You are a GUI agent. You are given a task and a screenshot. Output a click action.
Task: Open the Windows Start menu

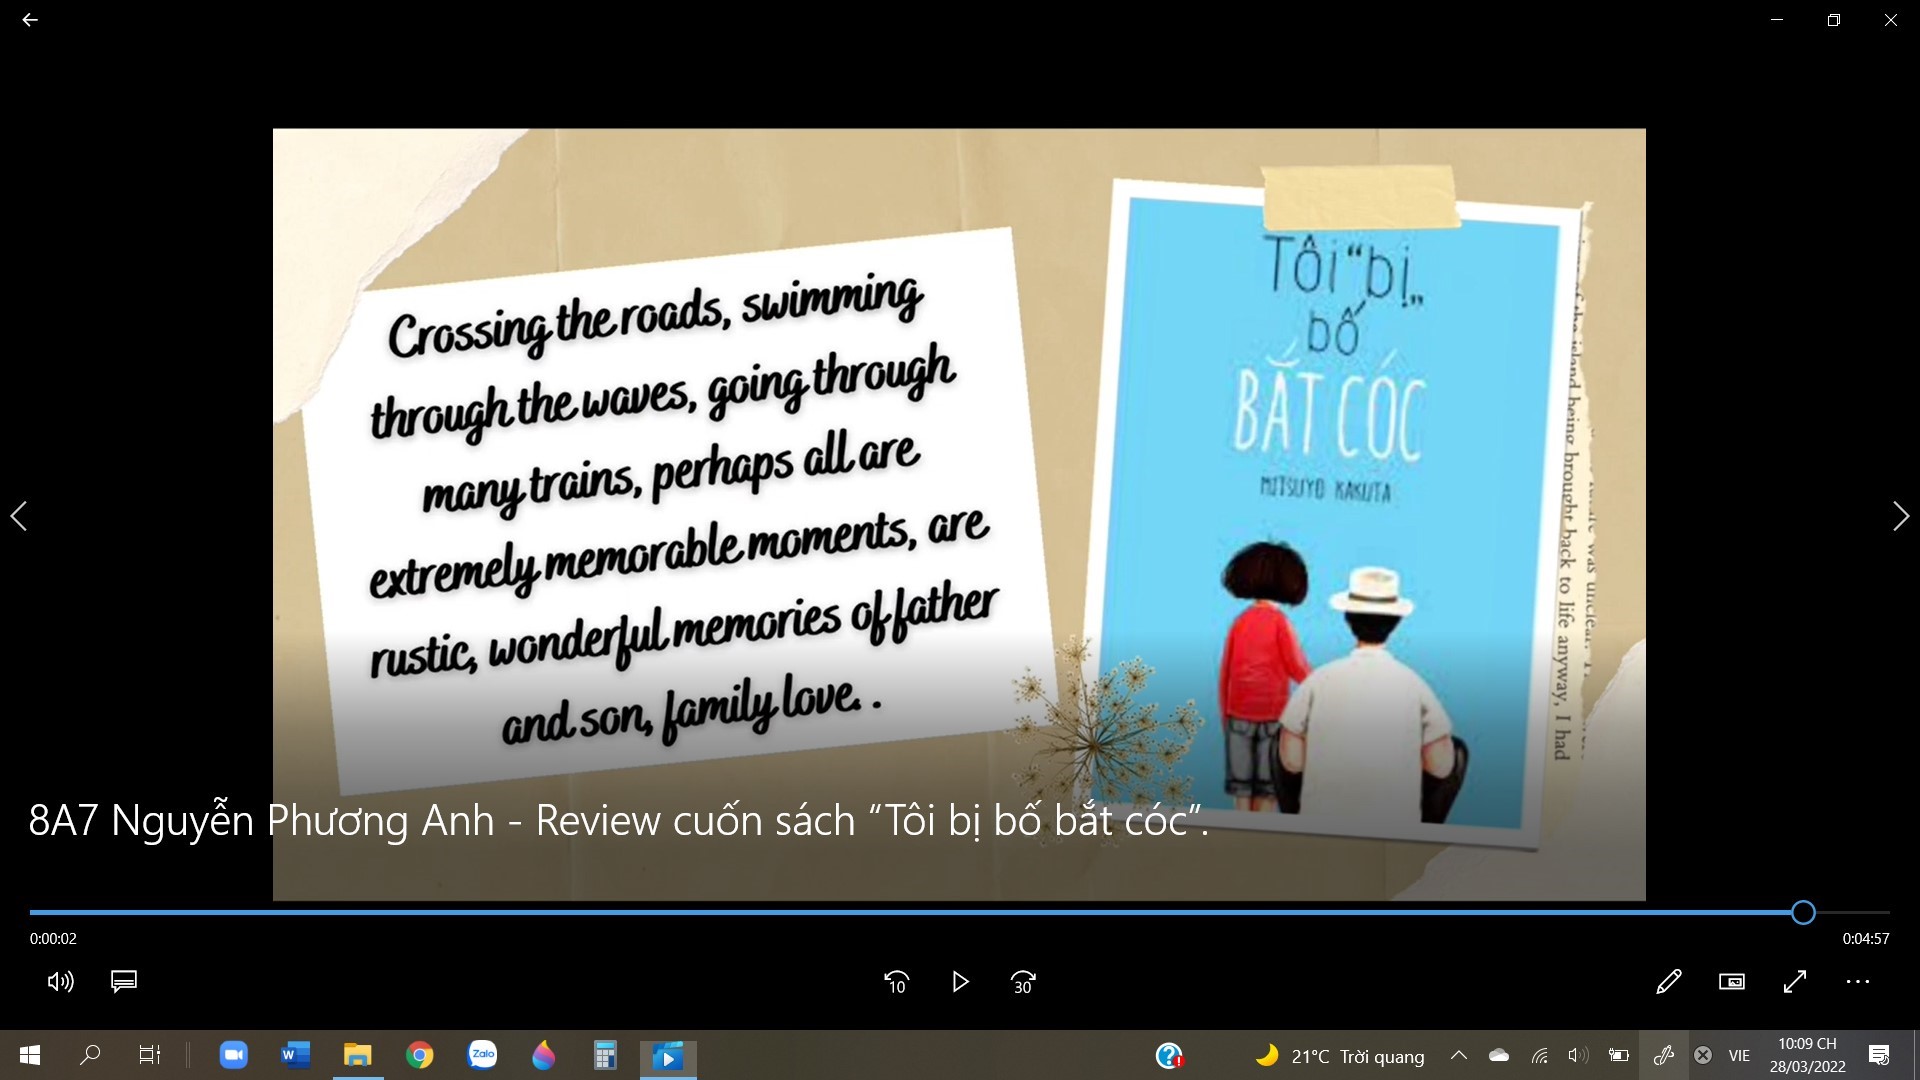30,1055
